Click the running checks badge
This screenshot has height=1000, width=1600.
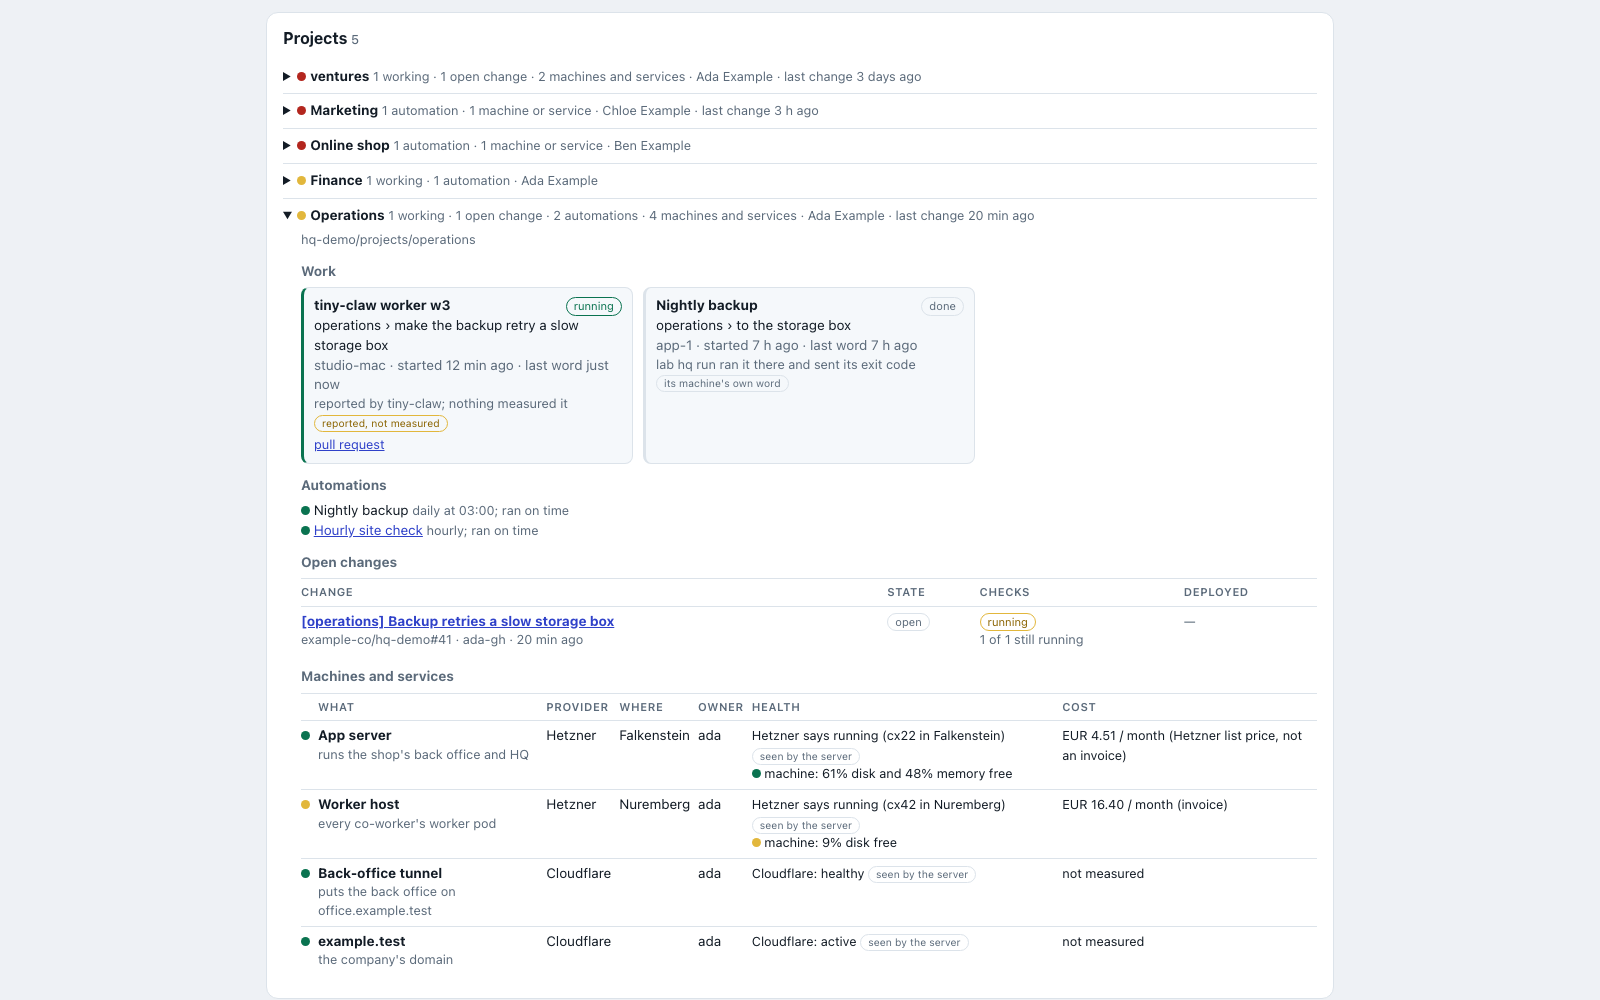pyautogui.click(x=1007, y=622)
